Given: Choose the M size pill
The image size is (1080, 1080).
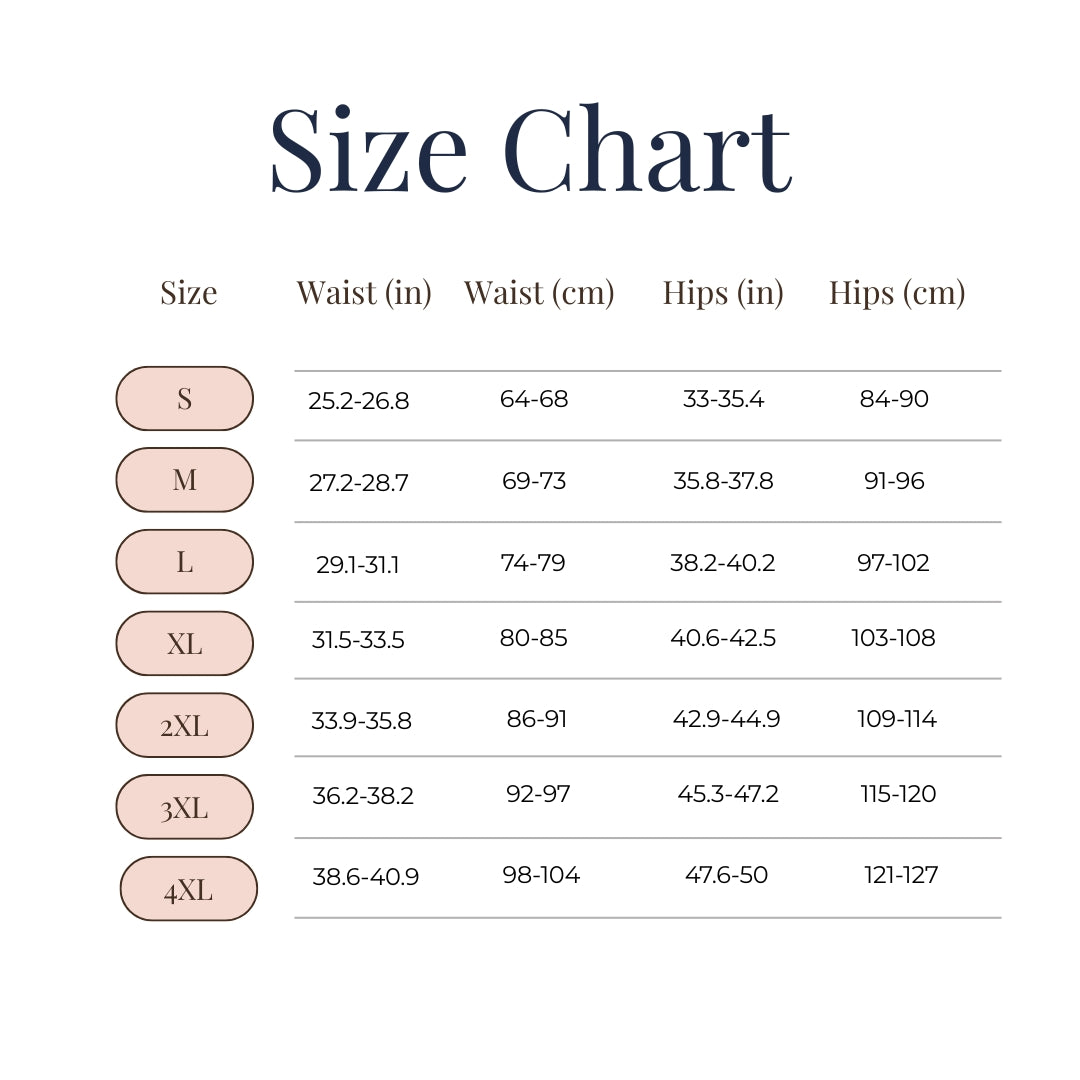Looking at the screenshot, I should [x=185, y=480].
